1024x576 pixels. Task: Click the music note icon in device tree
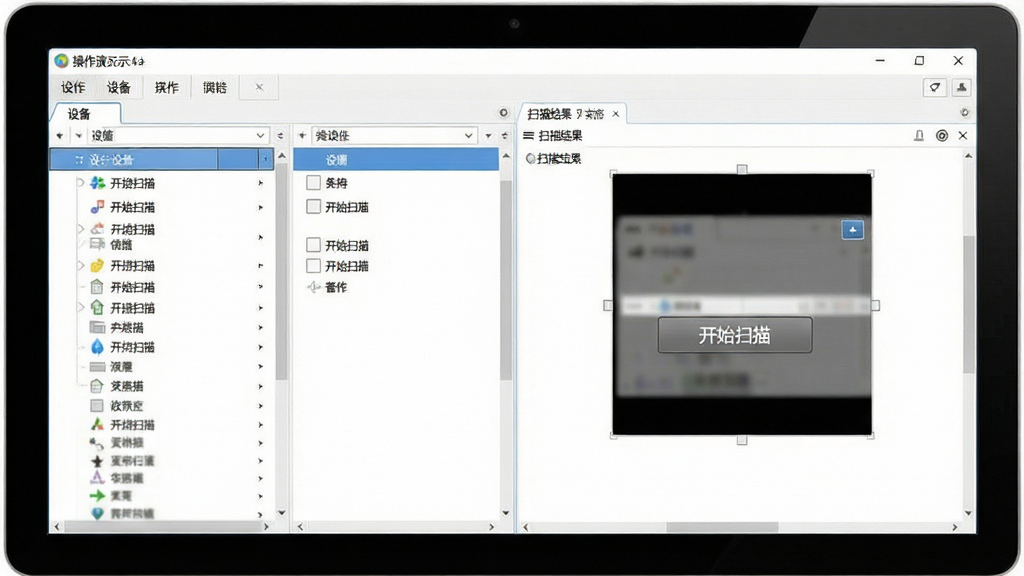coord(97,207)
